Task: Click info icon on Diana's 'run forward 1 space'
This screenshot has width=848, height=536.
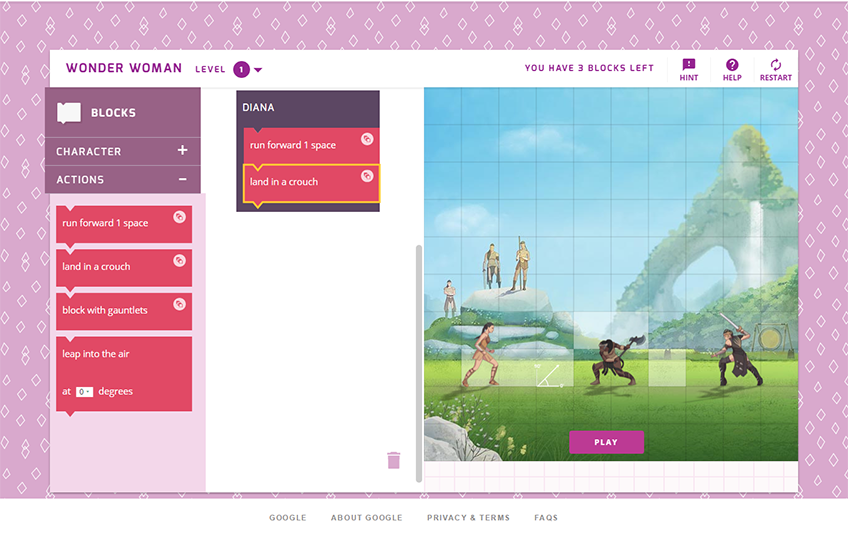Action: click(x=367, y=139)
